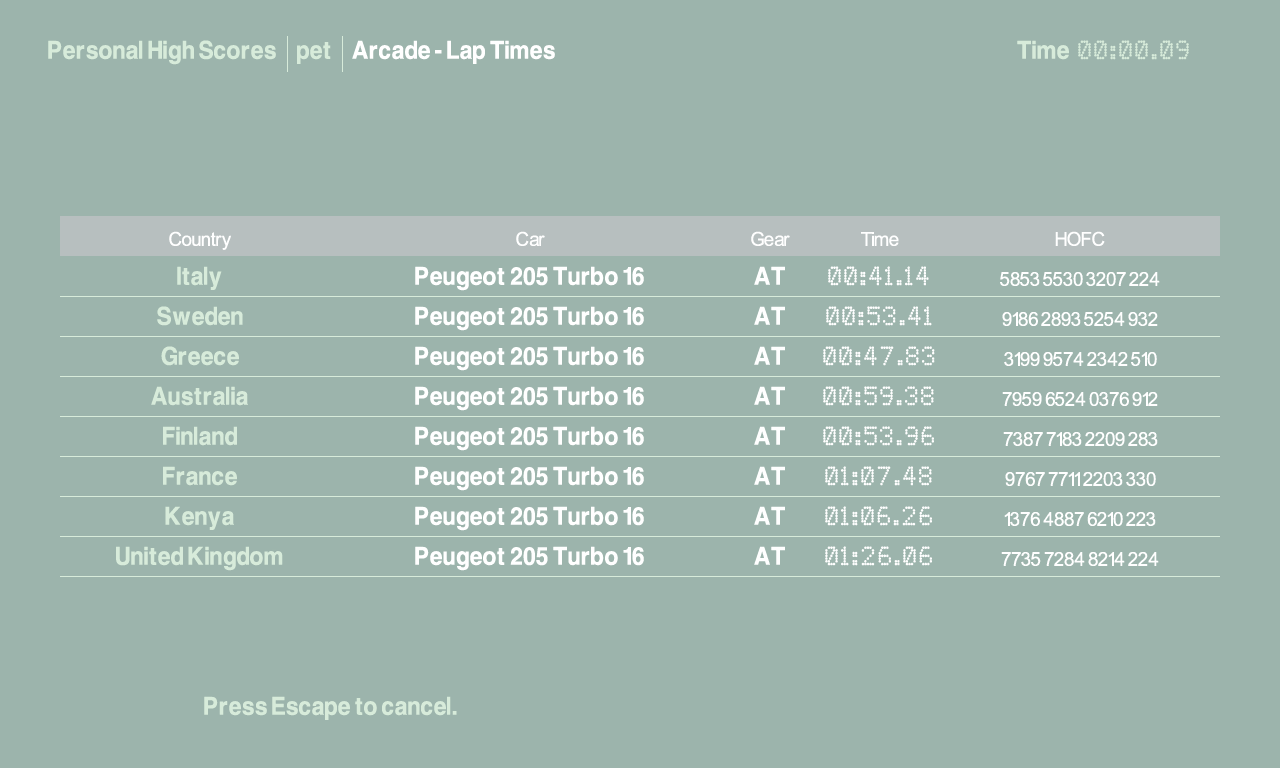Select the France country entry
Image resolution: width=1280 pixels, height=768 pixels.
click(199, 477)
